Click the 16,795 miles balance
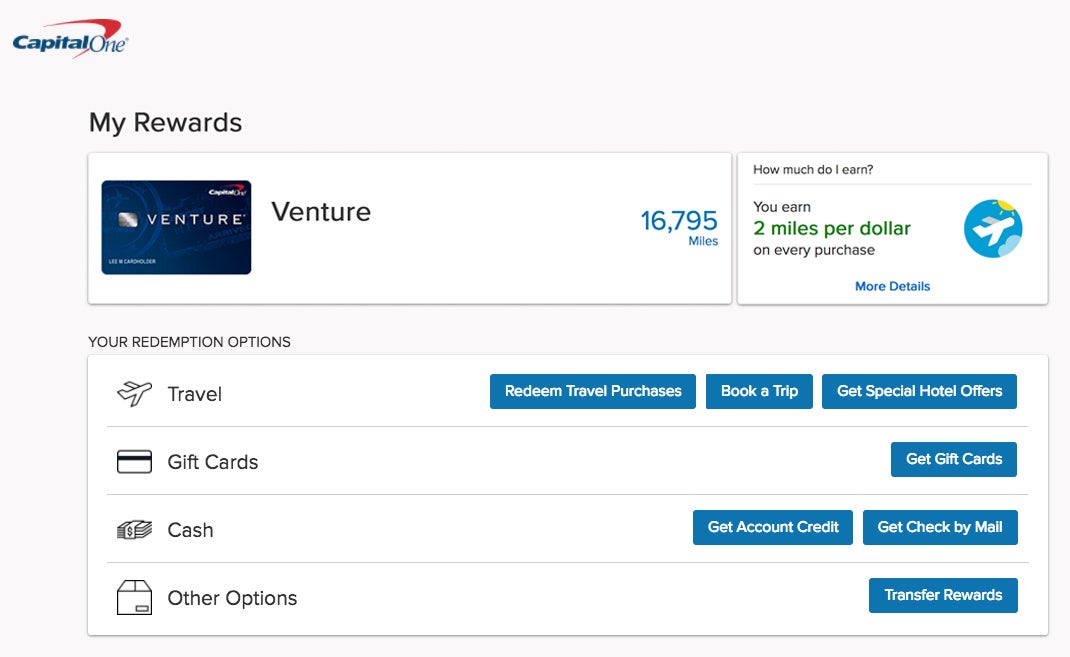 [x=679, y=221]
